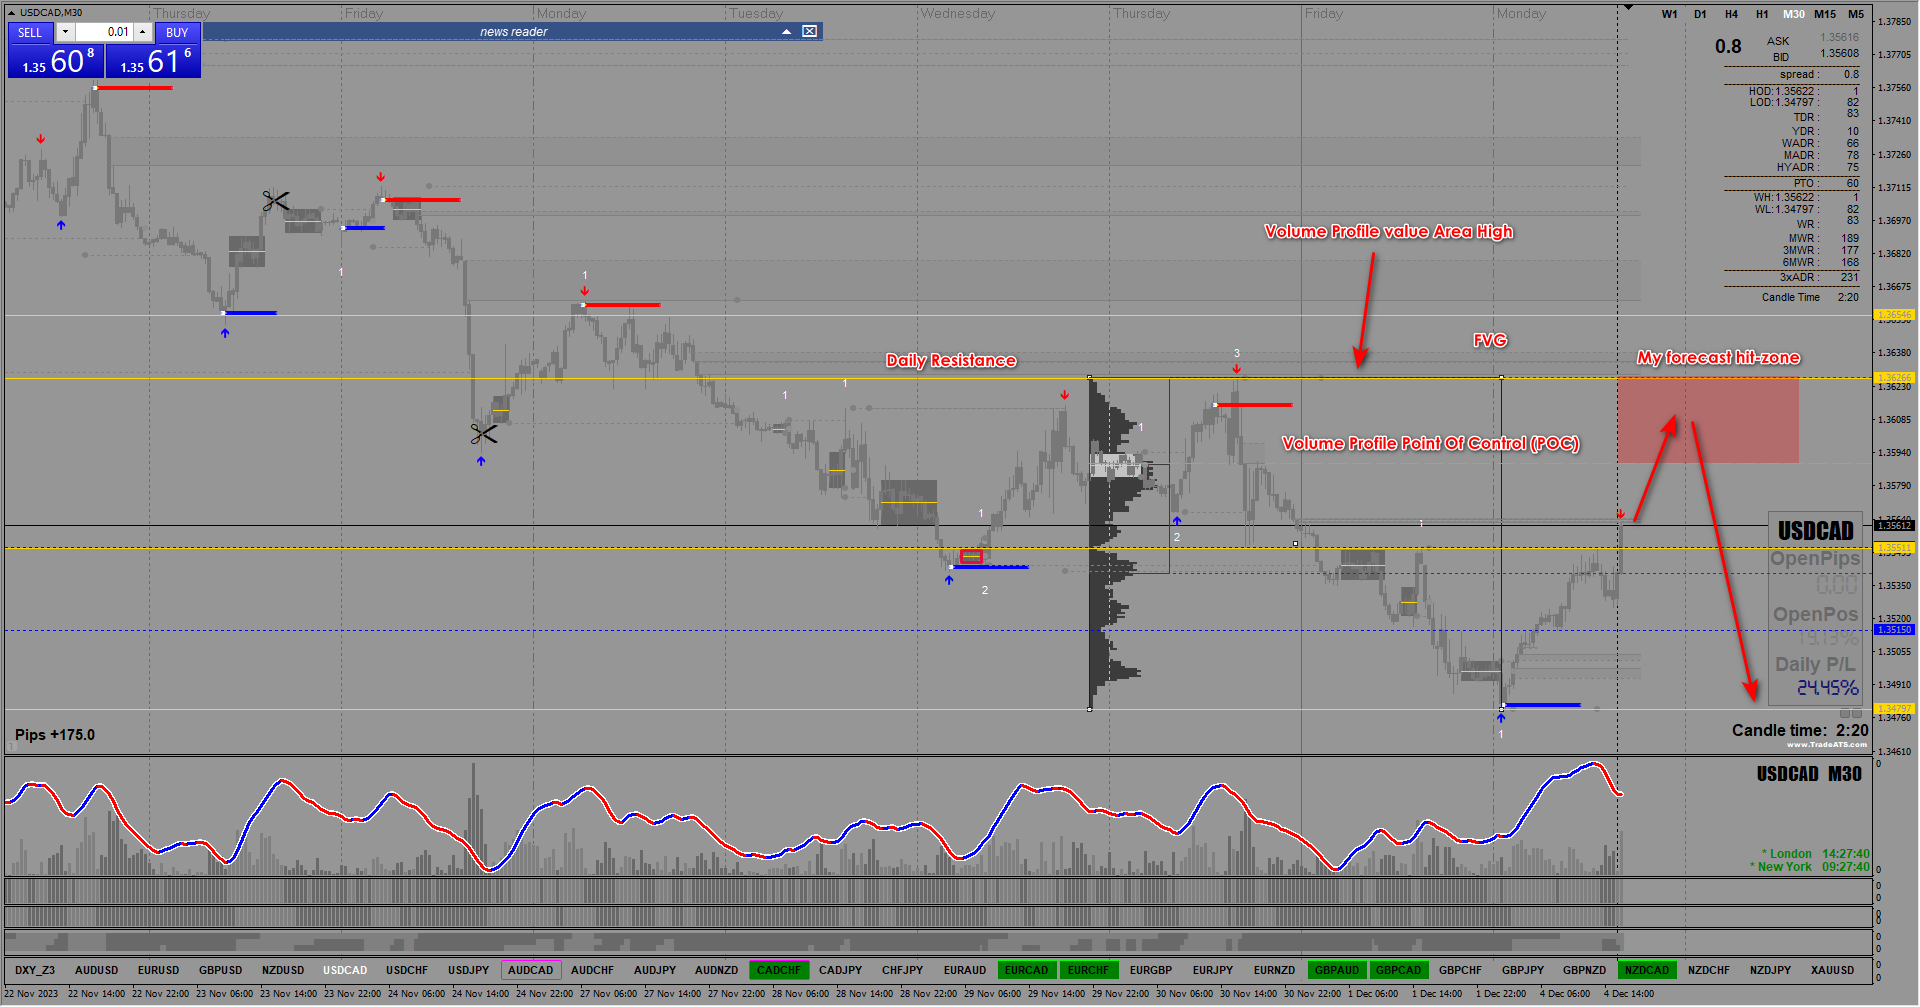This screenshot has height=1007, width=1920.
Task: Switch to the EURUSD symbol
Action: tap(159, 970)
